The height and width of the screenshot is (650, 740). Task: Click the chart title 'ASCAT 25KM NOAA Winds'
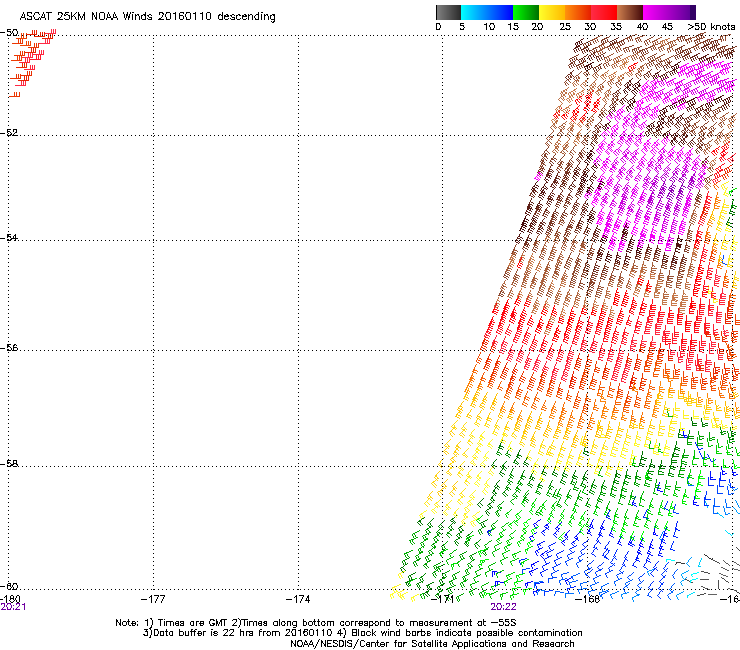[x=86, y=16]
